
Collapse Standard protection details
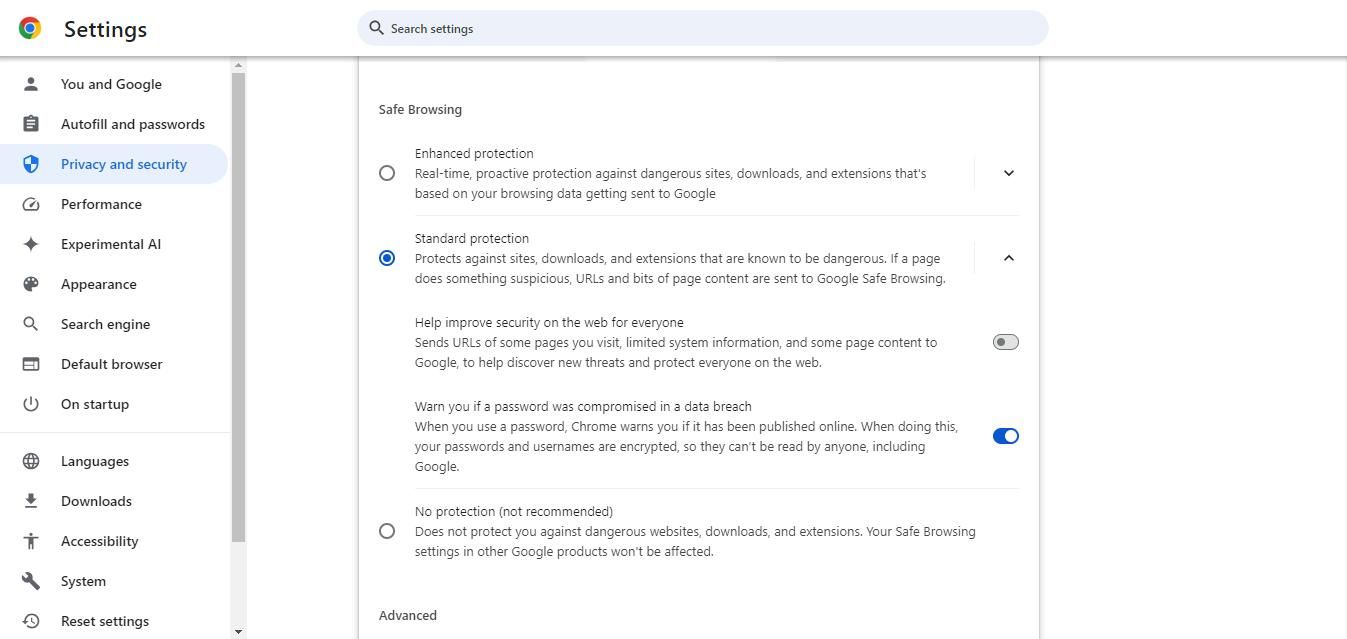tap(1008, 258)
